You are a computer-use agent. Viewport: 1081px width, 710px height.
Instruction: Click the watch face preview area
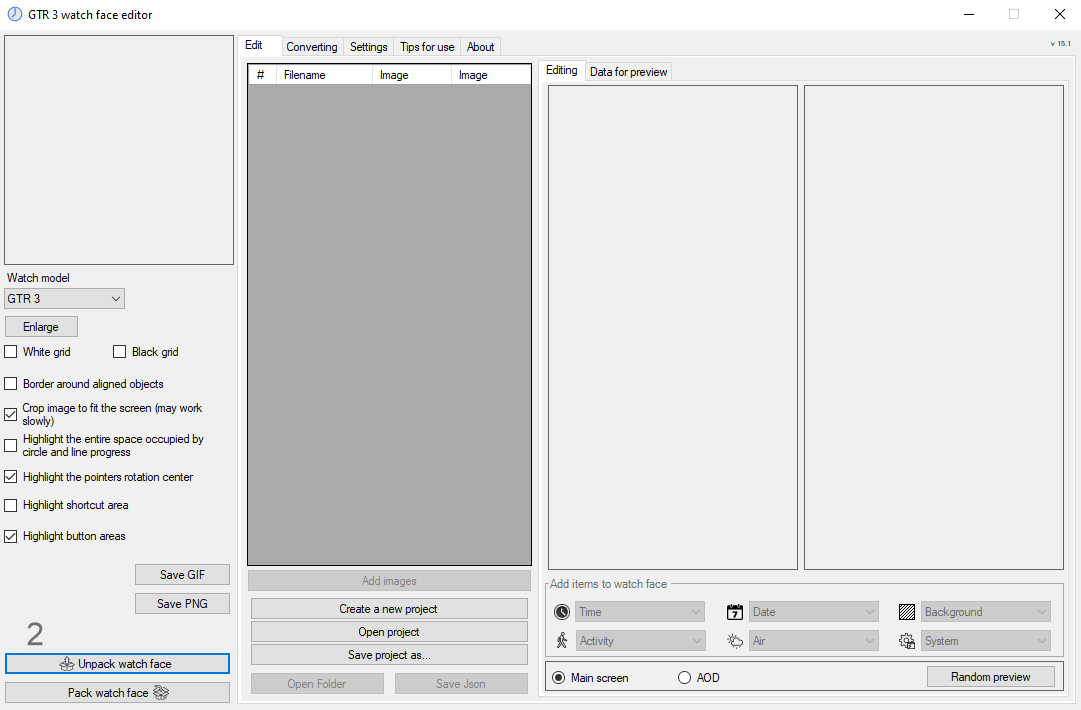119,150
